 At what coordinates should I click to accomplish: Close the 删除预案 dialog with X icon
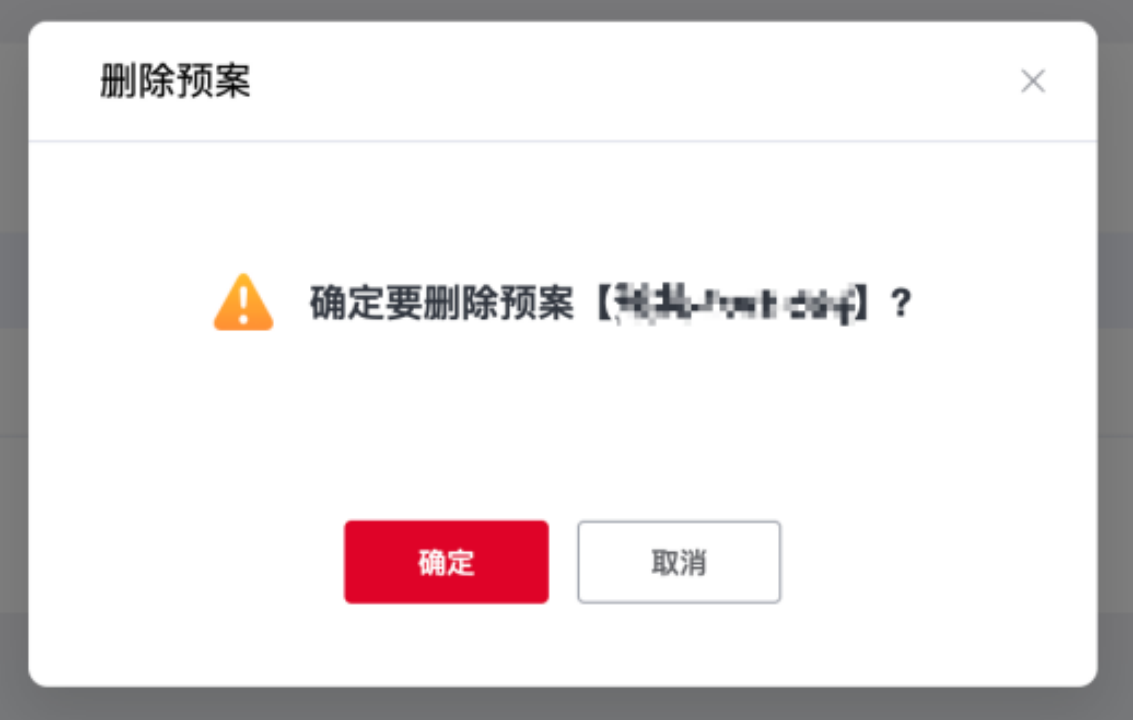pos(1033,81)
